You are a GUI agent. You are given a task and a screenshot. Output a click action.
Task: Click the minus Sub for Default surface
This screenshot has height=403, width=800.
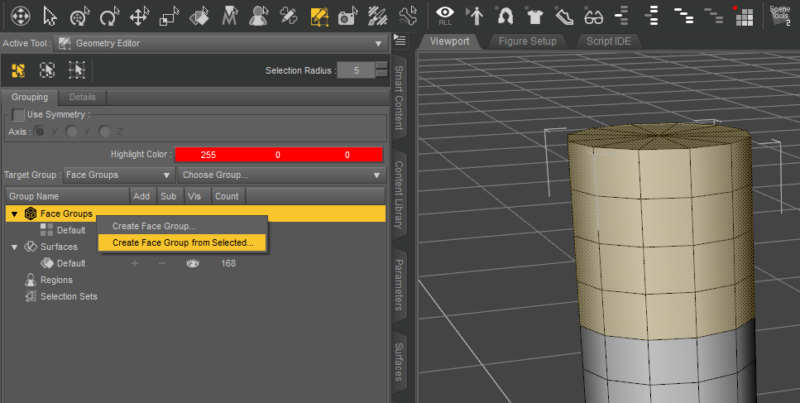pos(162,263)
